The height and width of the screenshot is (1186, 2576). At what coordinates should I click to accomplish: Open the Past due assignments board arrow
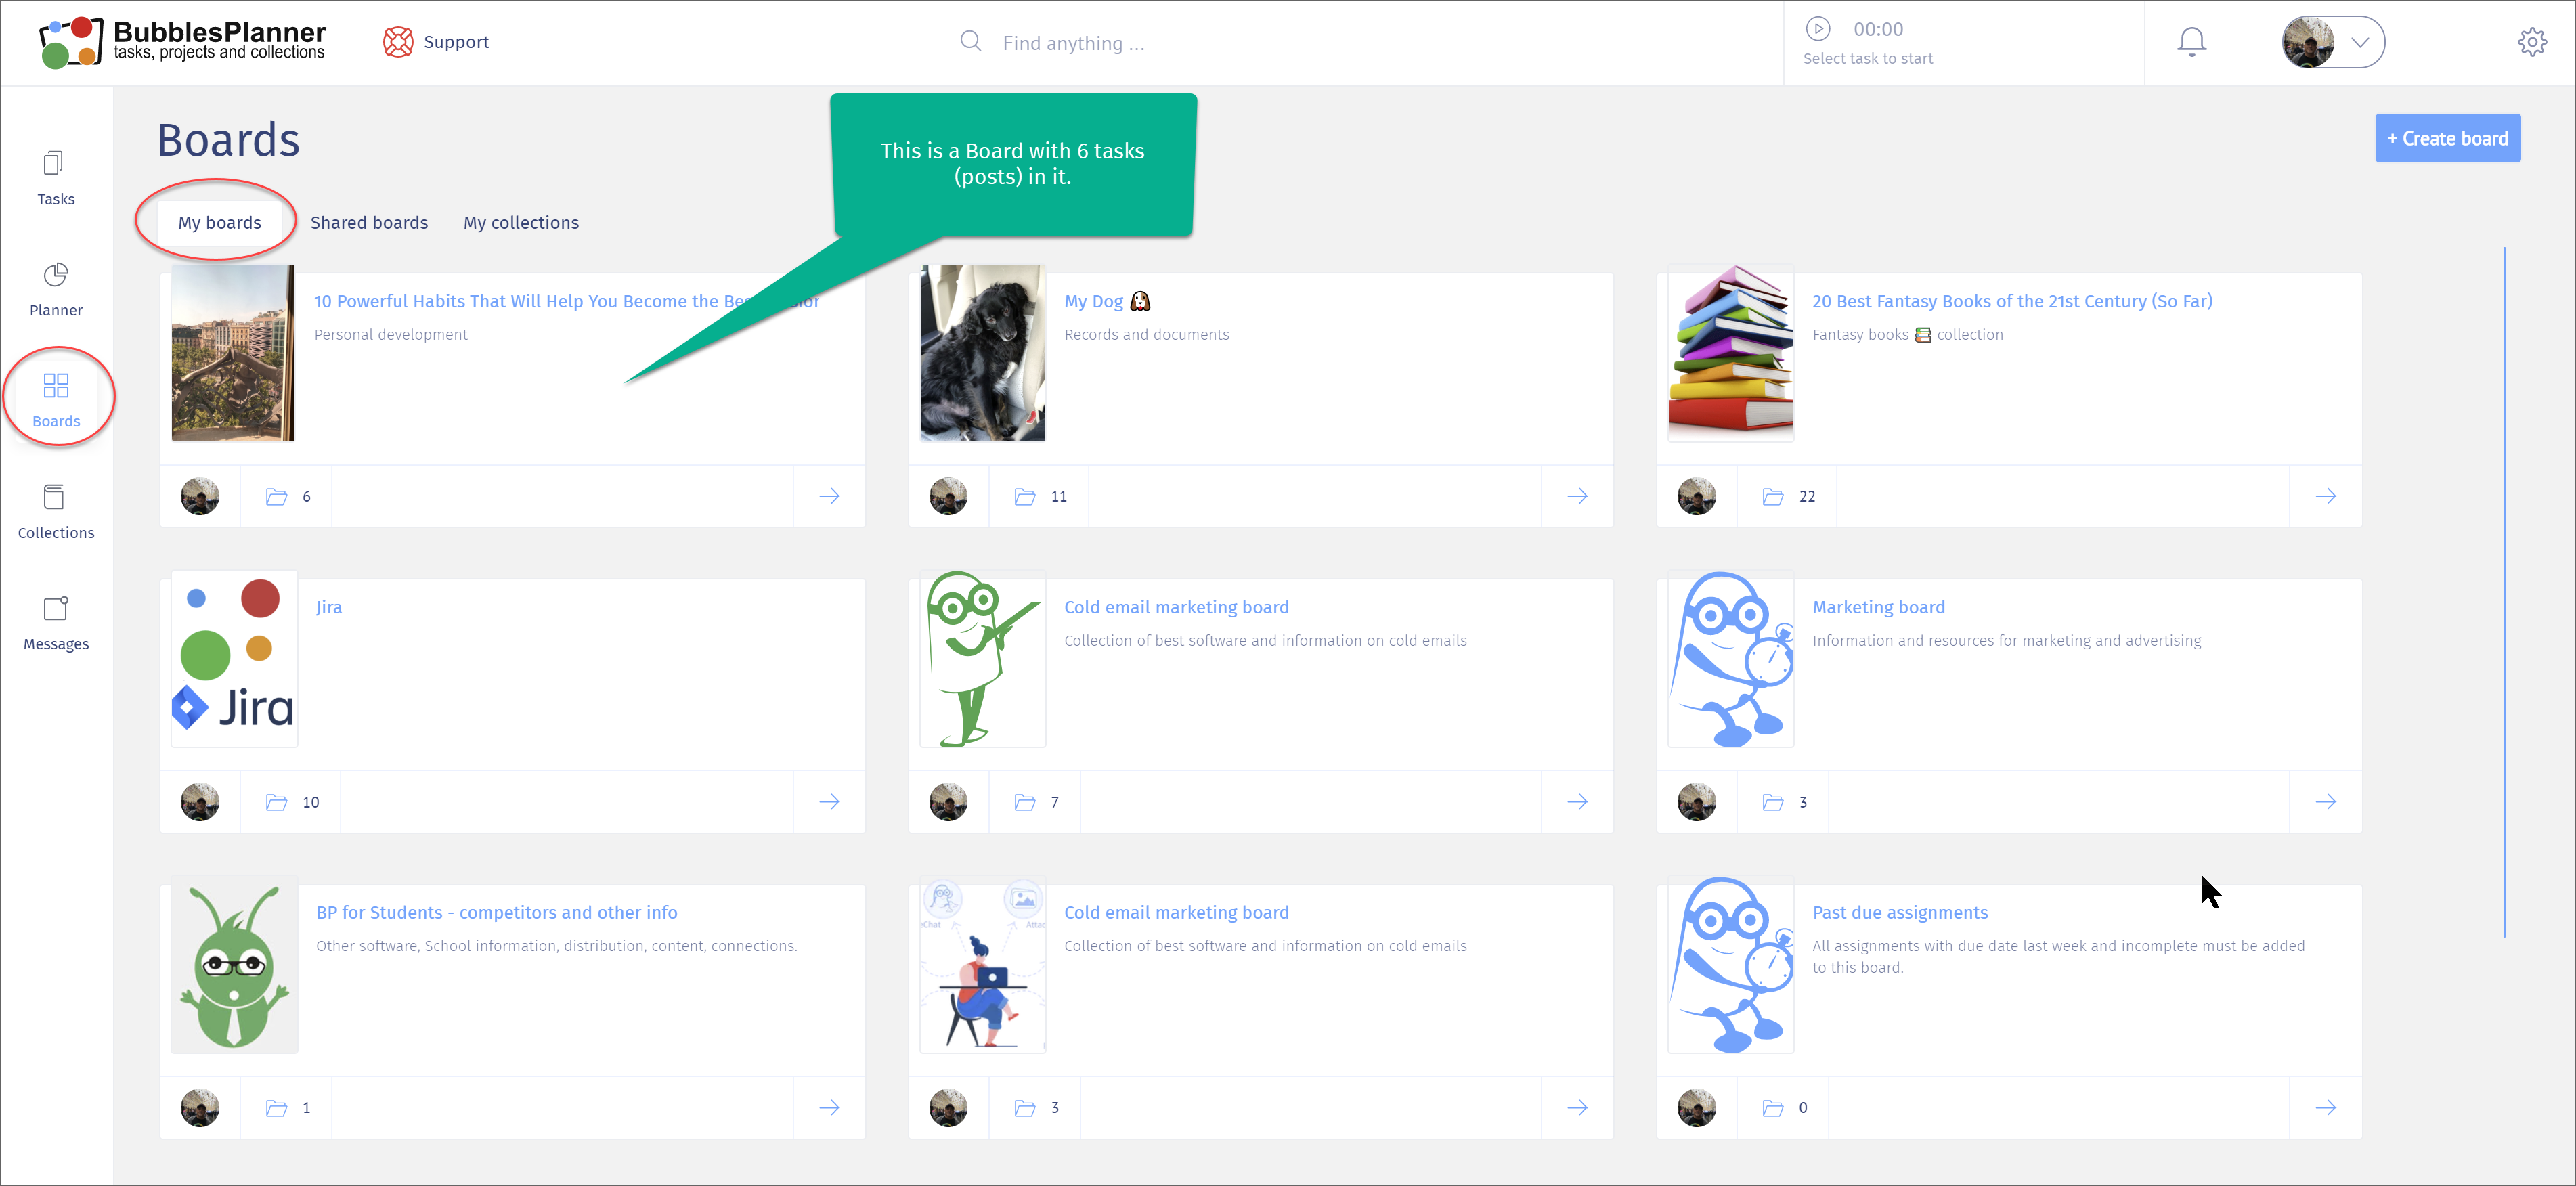2325,1107
